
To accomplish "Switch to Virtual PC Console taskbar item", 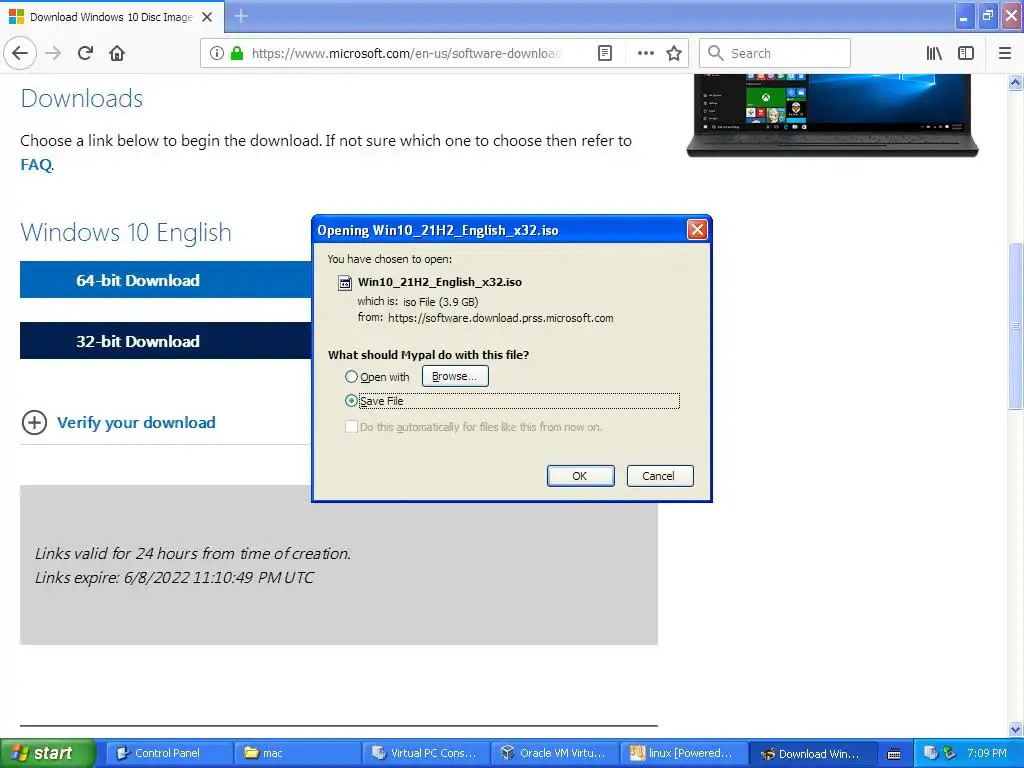I will point(425,753).
